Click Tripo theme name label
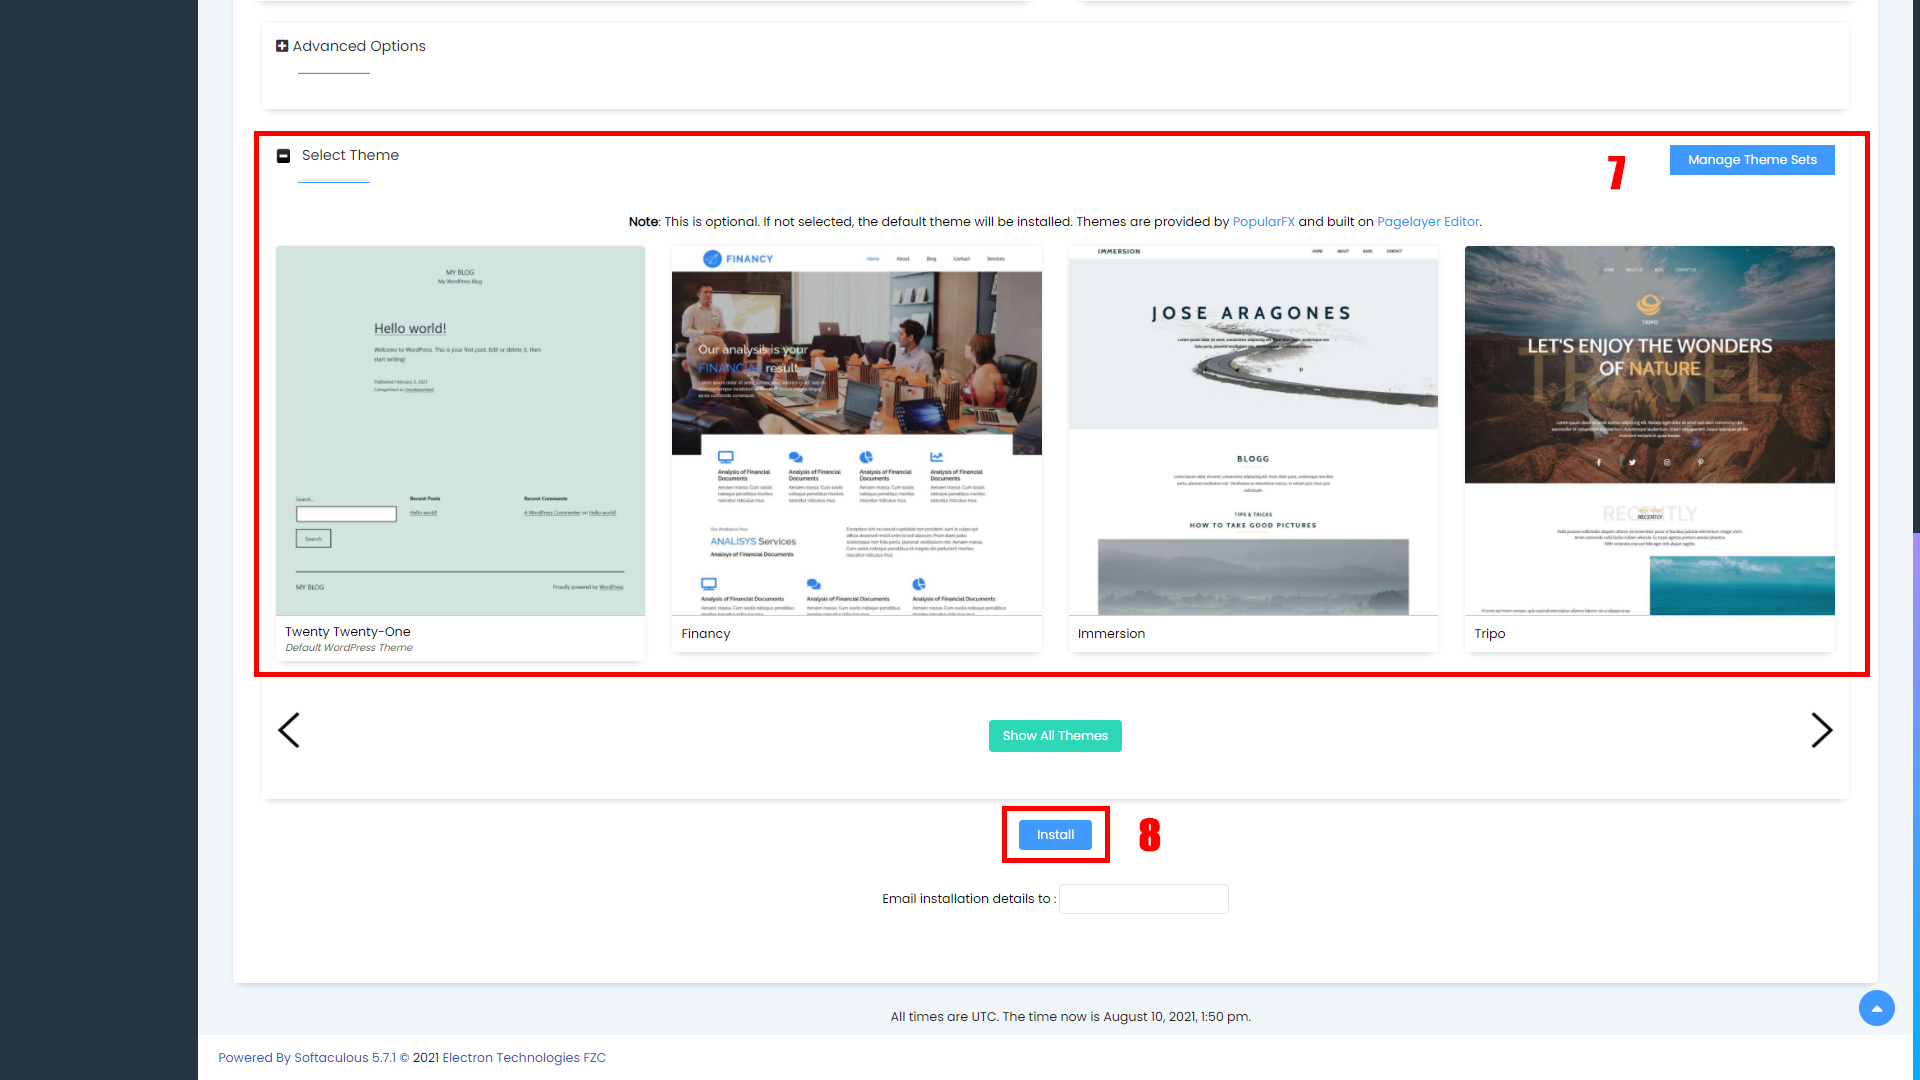1920x1080 pixels. coord(1489,634)
